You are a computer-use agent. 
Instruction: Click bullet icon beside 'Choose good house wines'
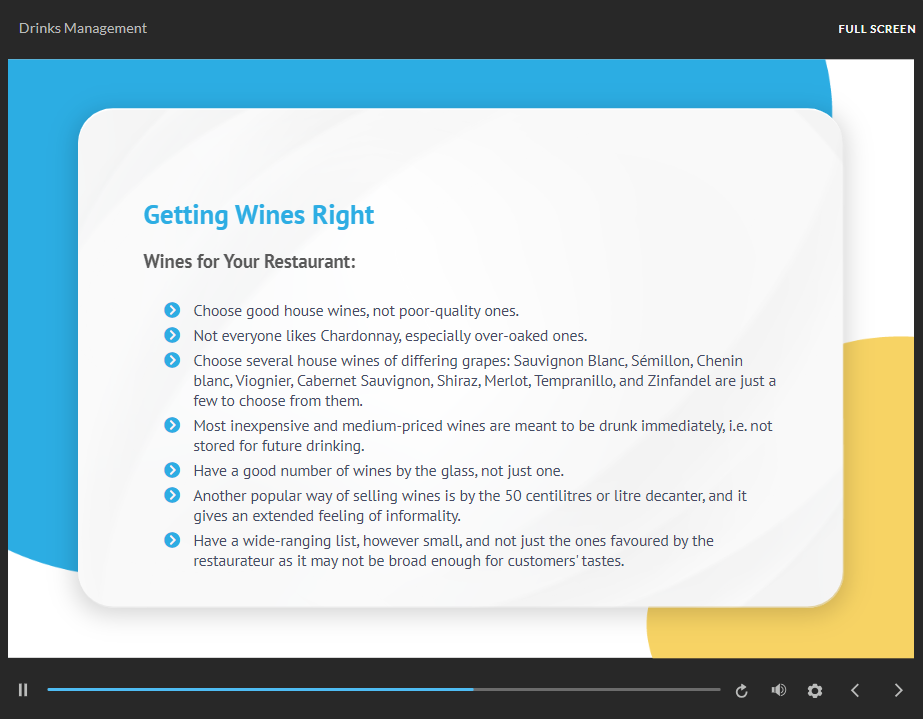[x=172, y=310]
